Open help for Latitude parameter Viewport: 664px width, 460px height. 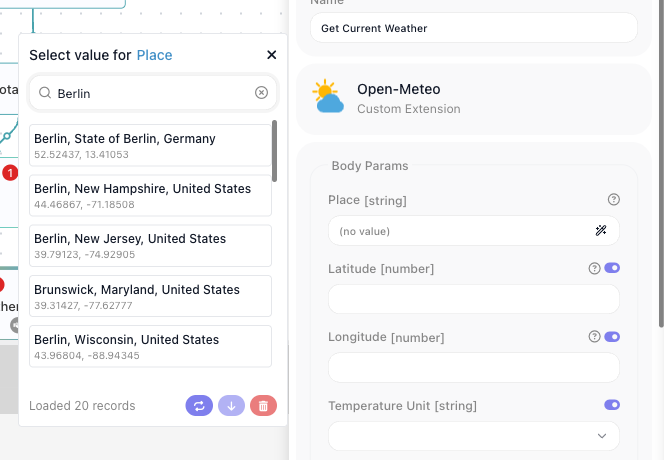(x=594, y=268)
